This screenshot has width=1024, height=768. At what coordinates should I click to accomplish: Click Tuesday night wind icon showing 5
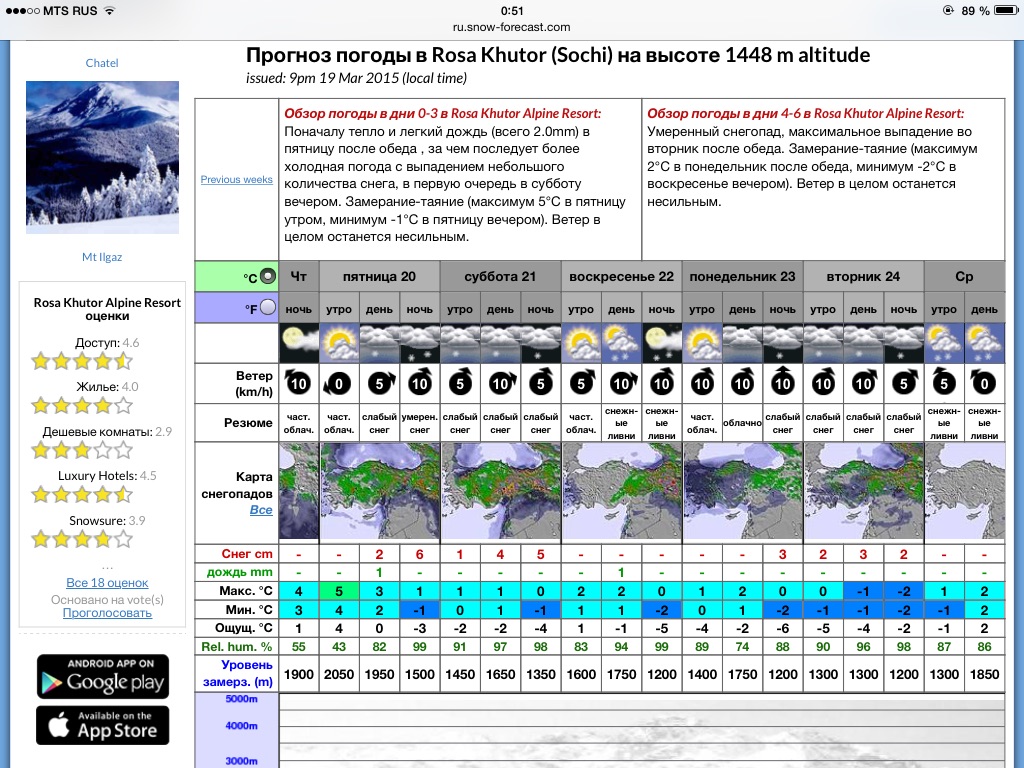point(904,383)
